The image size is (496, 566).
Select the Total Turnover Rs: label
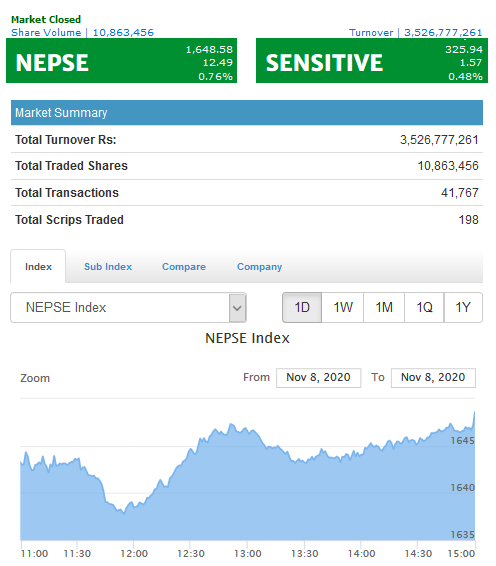[x=66, y=140]
